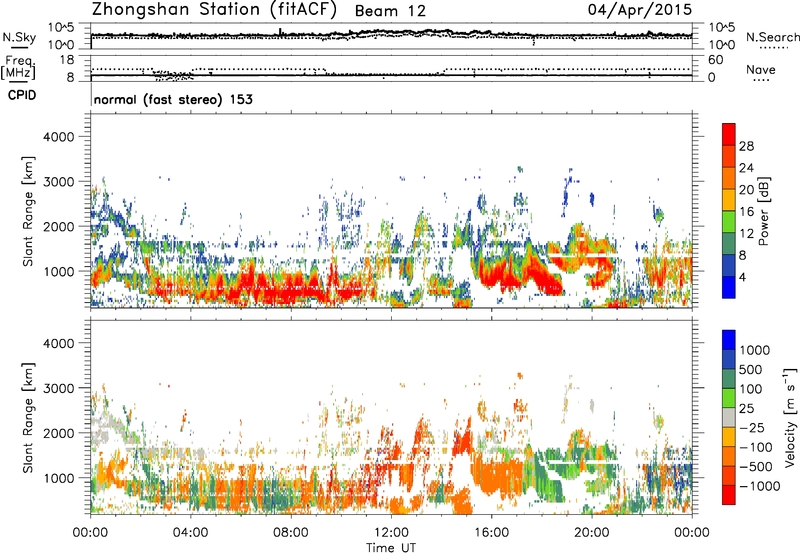Click the '1000' range tick in power panel
This screenshot has height=554, width=800.
[59, 271]
